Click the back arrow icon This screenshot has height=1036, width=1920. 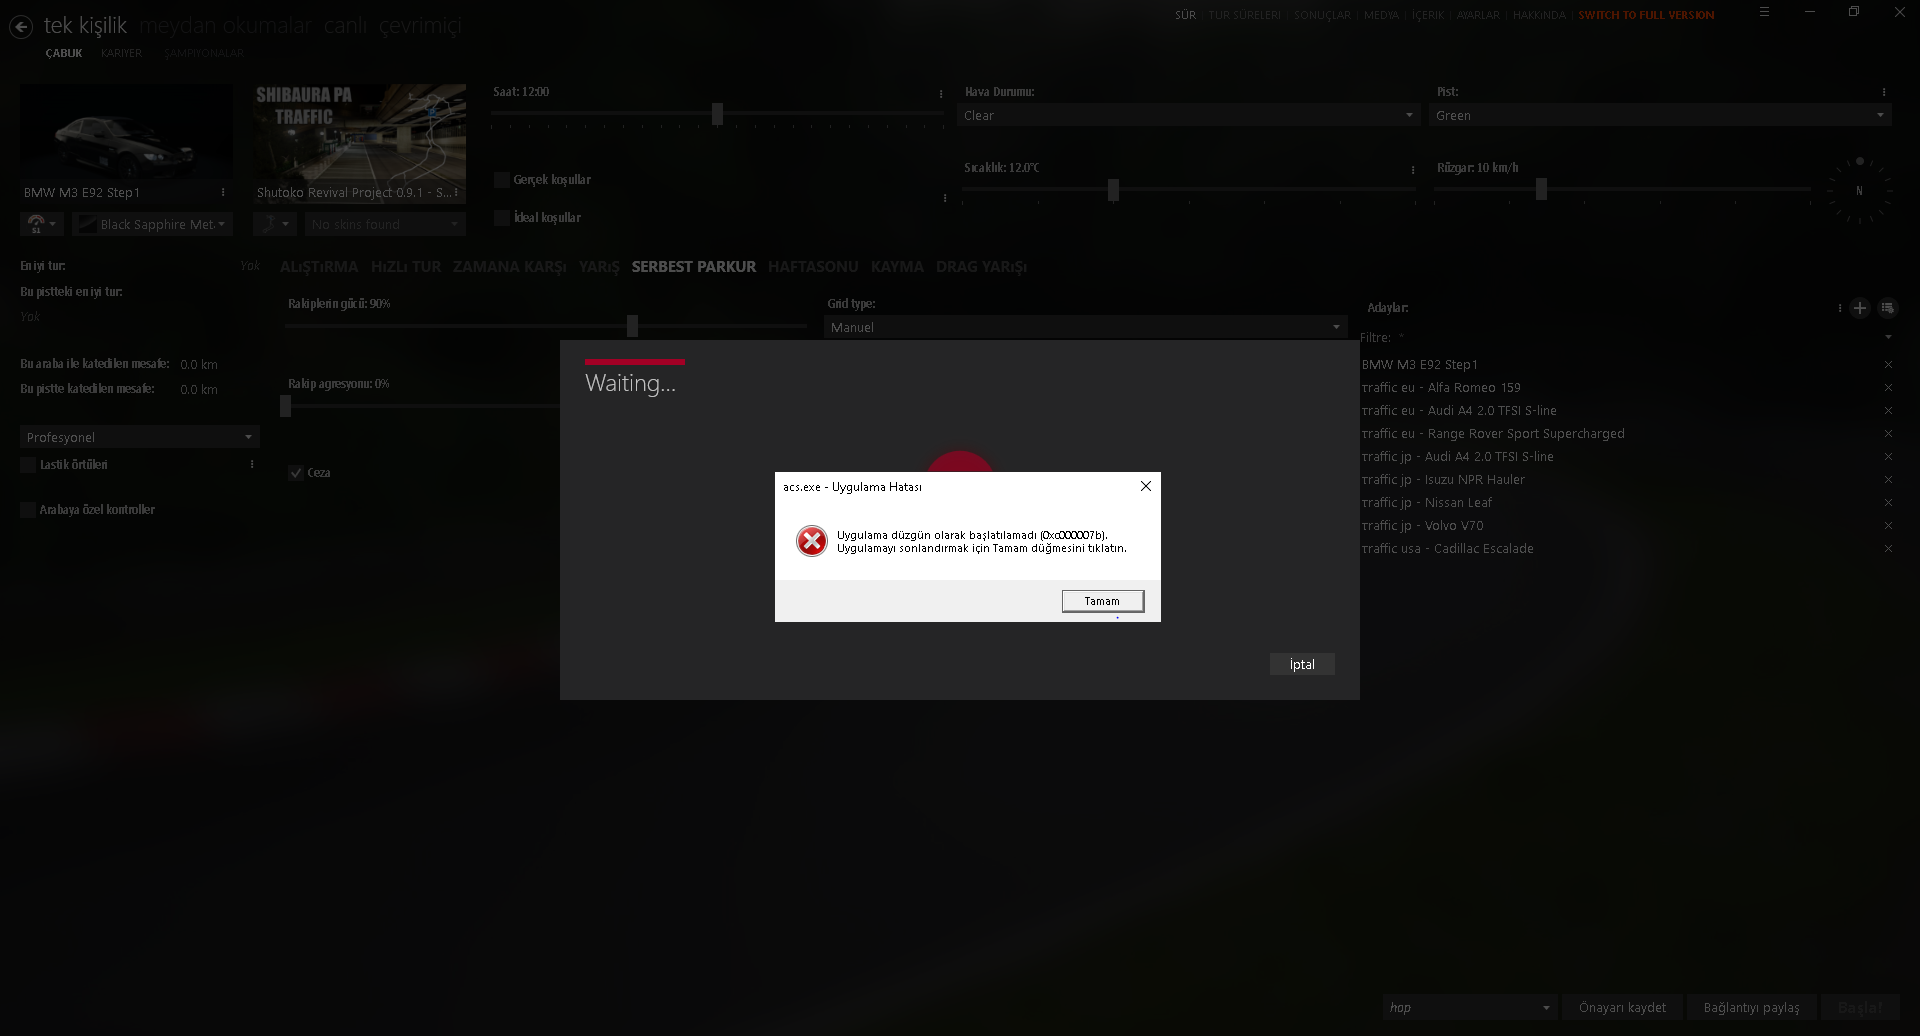pyautogui.click(x=21, y=27)
